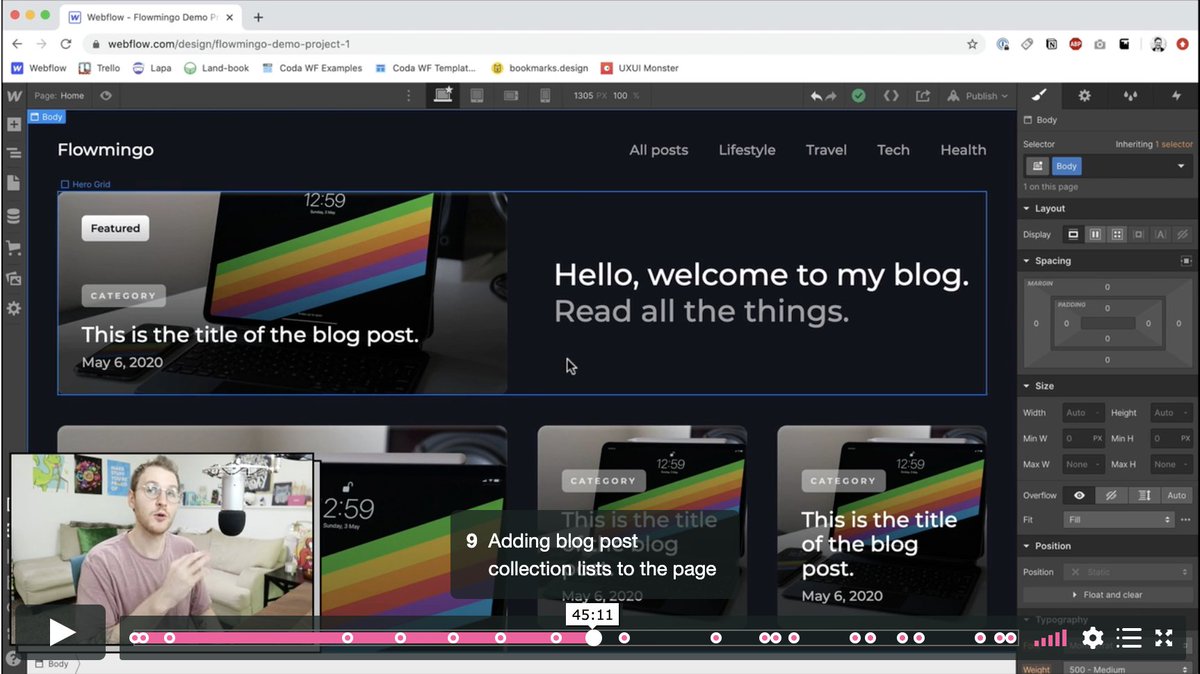Click the overflow Auto button

click(x=1177, y=495)
